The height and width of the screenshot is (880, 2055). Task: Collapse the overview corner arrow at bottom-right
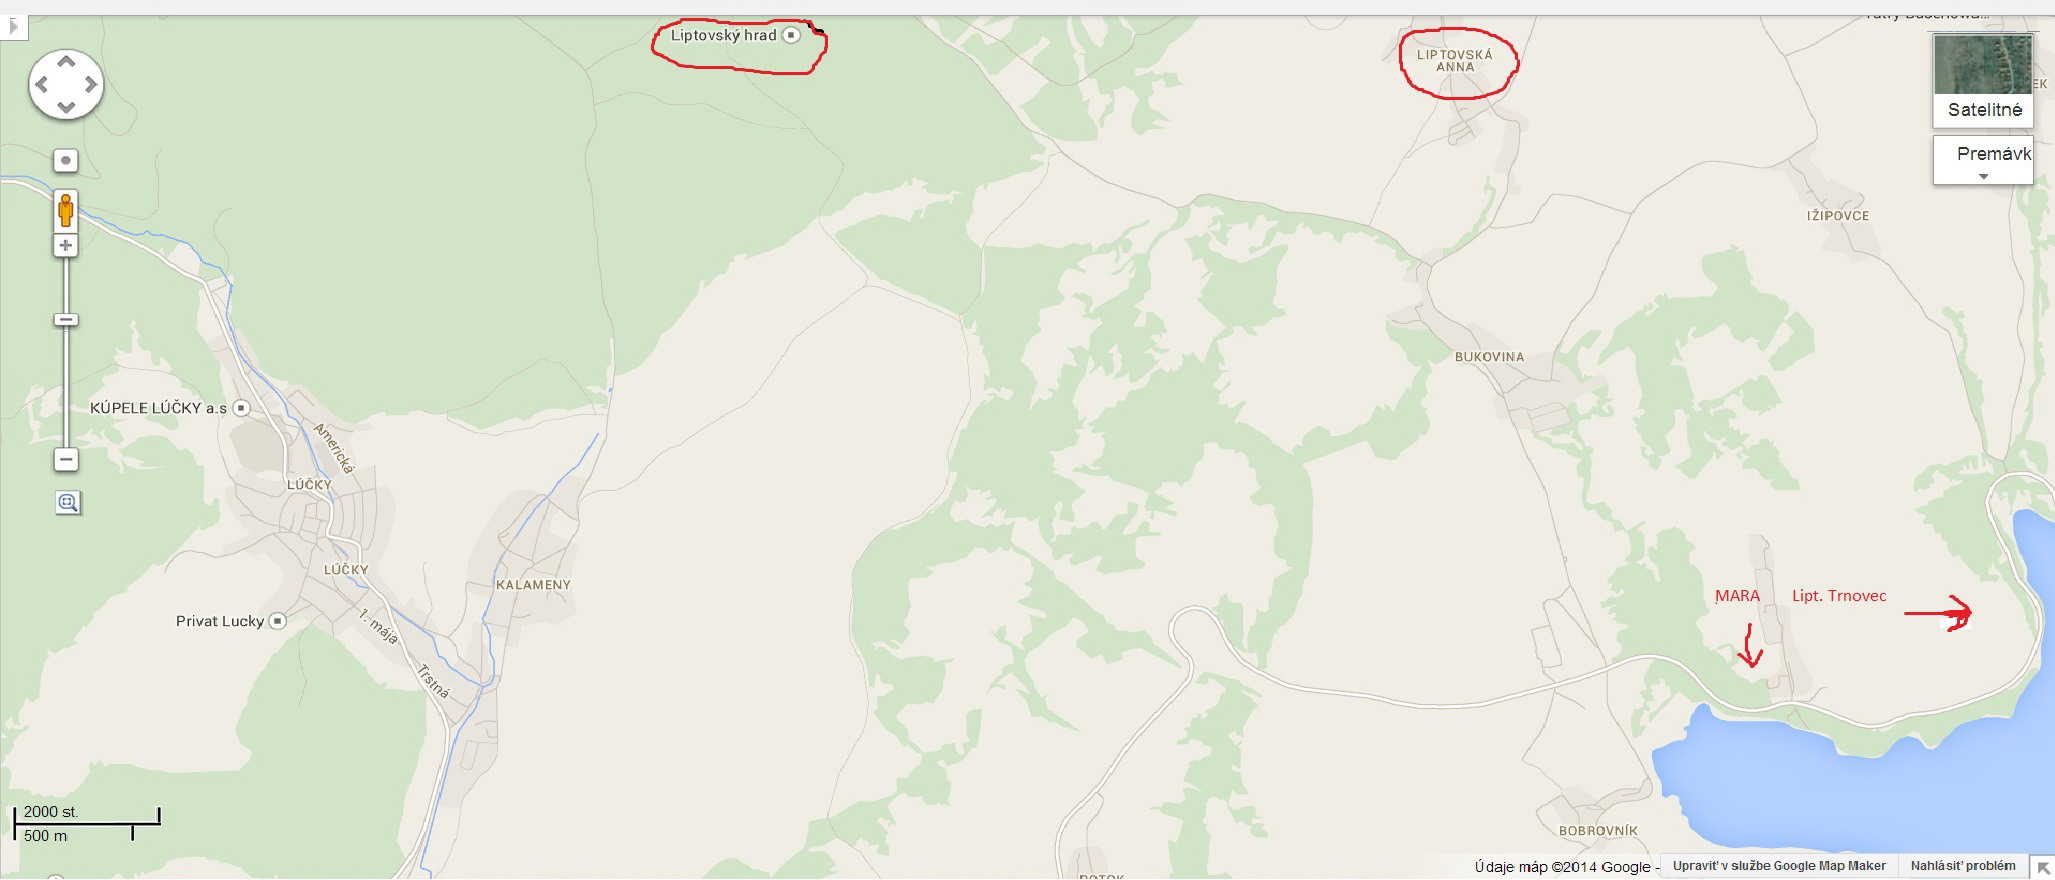tap(2043, 868)
